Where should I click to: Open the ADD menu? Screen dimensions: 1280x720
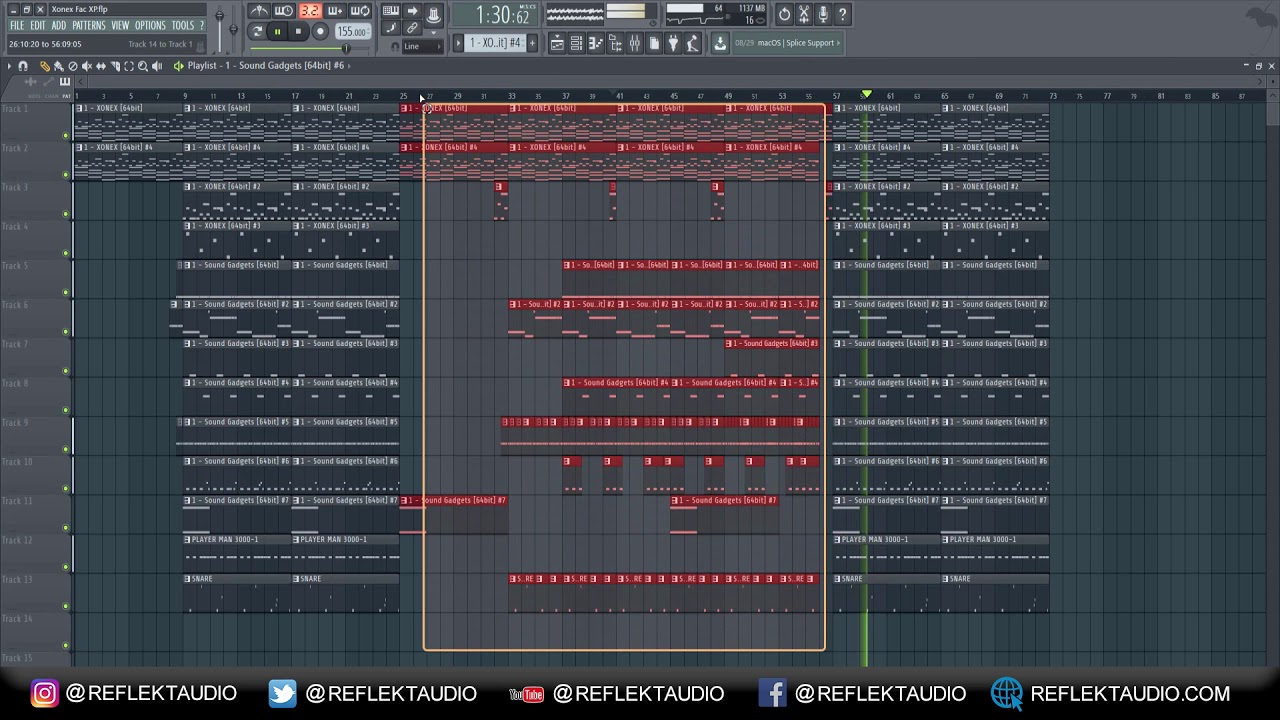(x=59, y=26)
